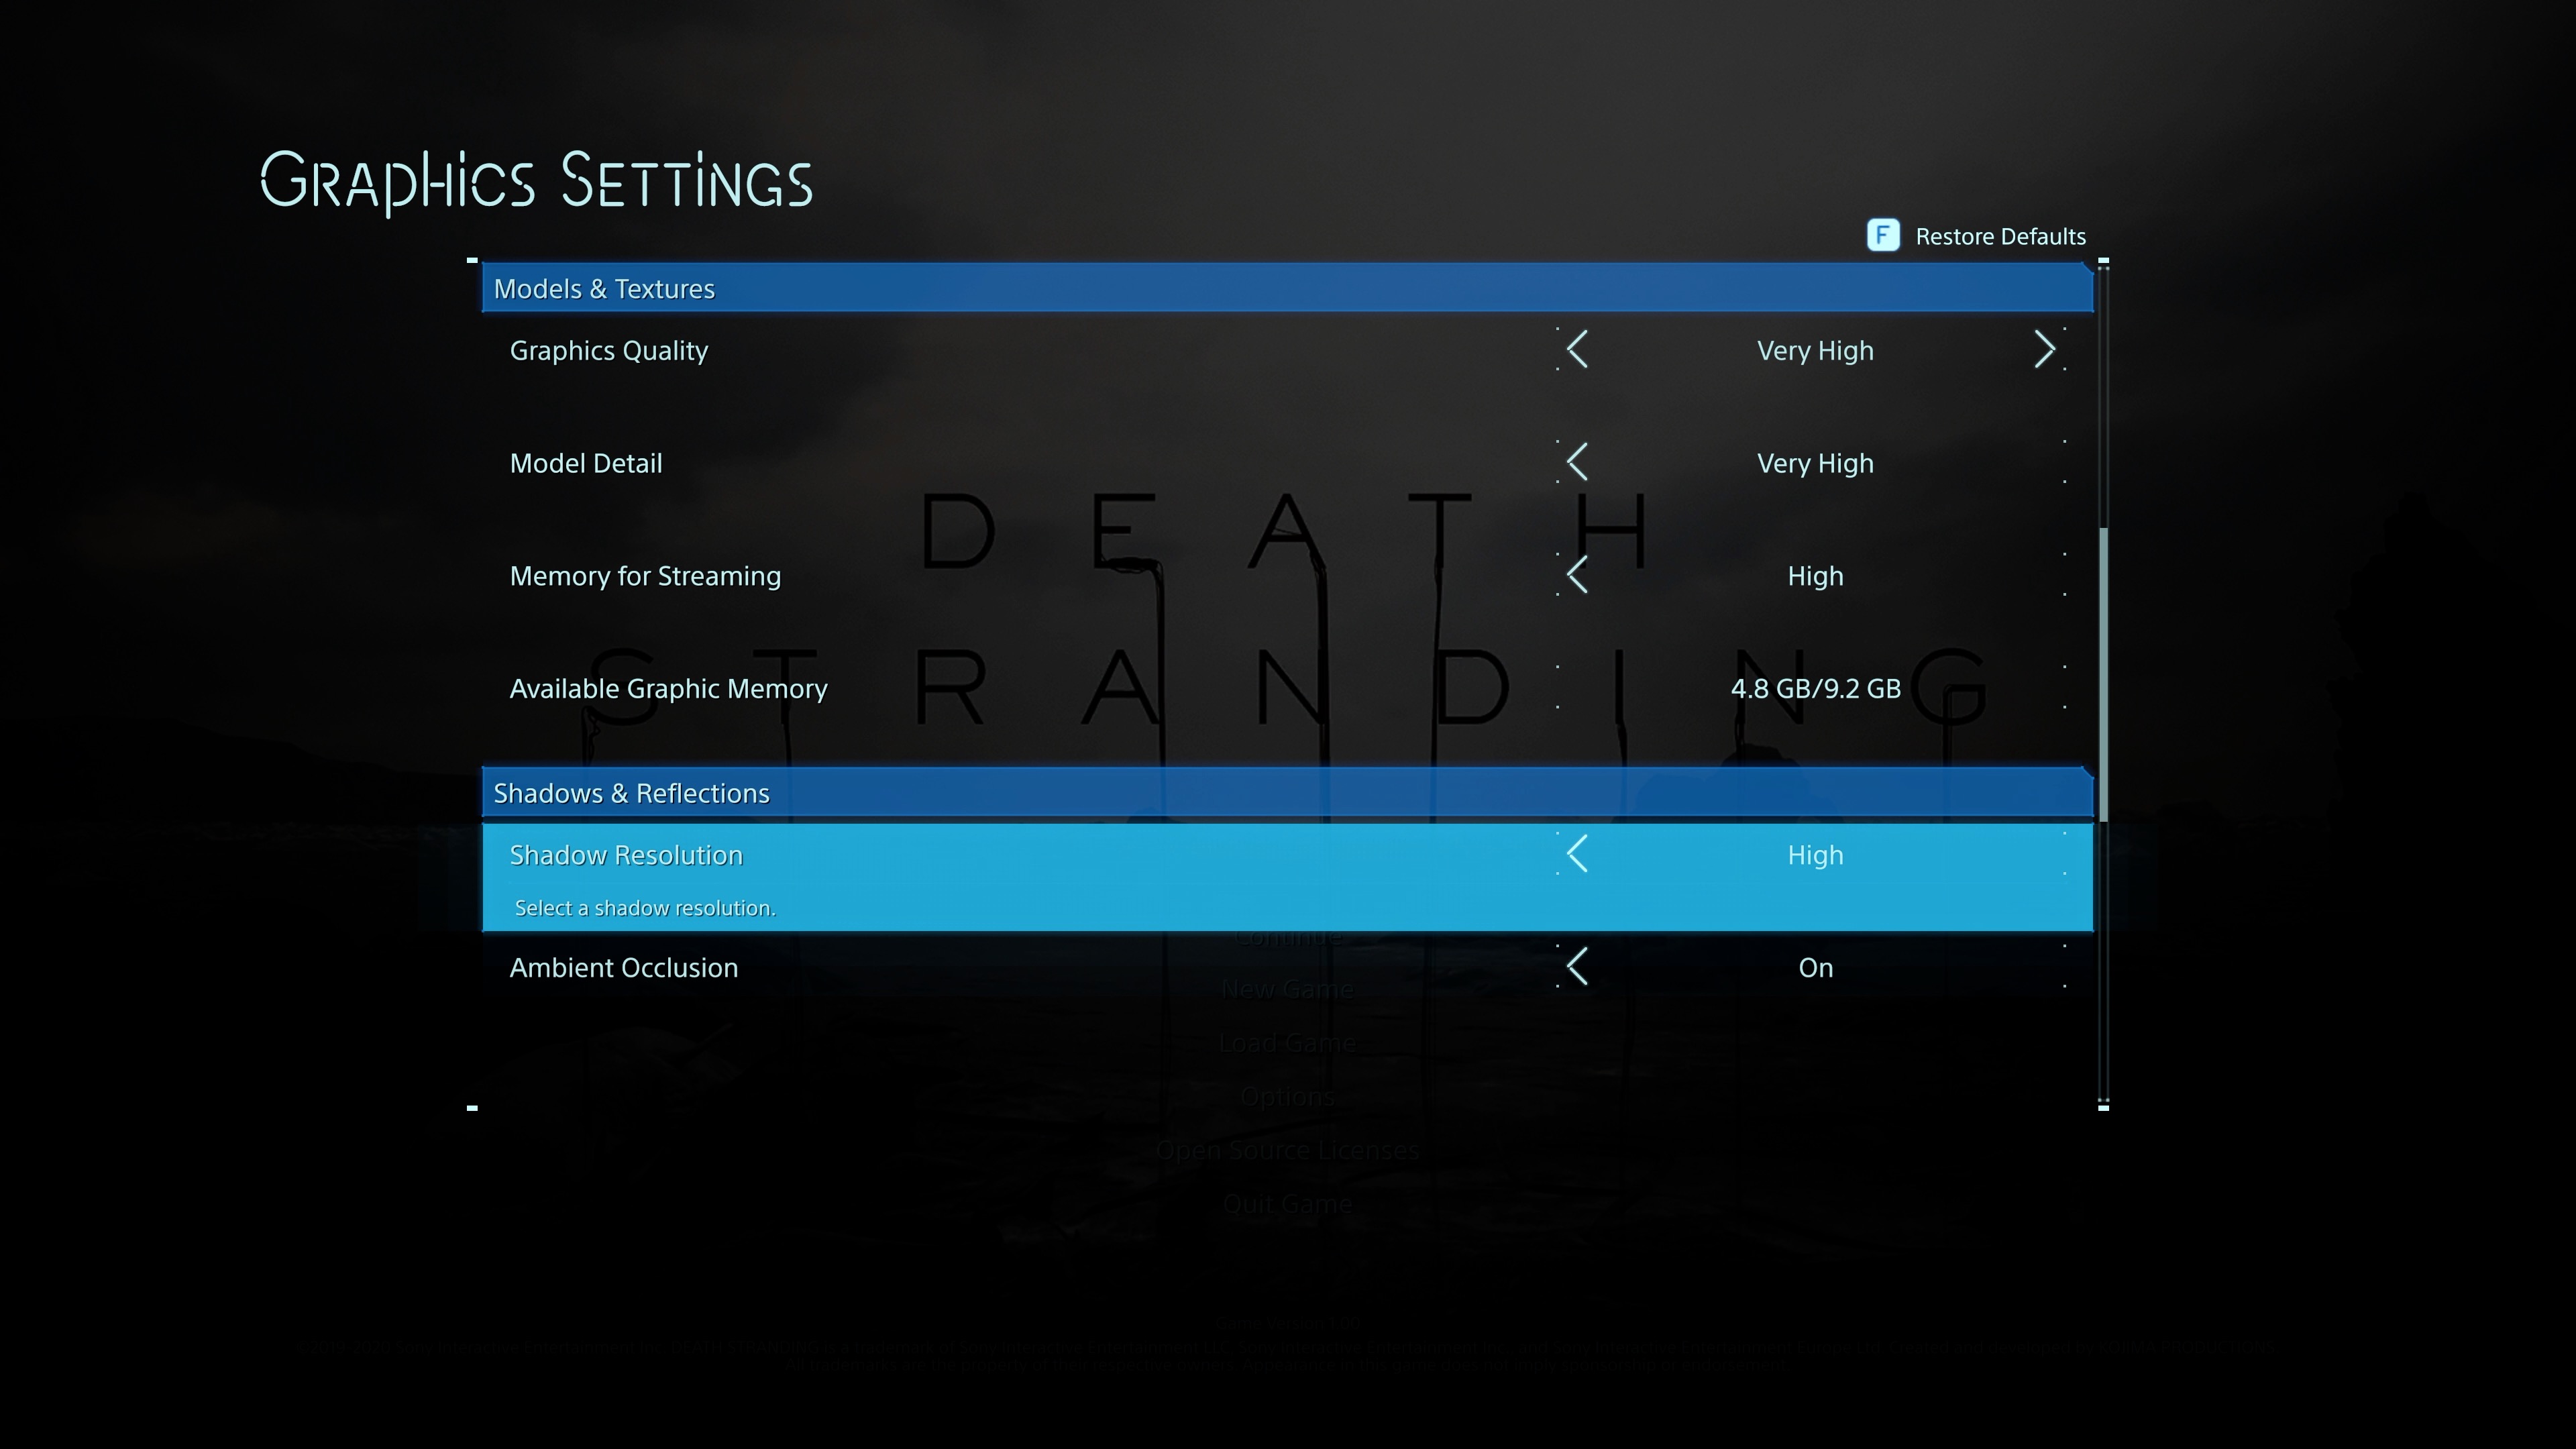Toggle Ambient Occlusion with left arrow
The height and width of the screenshot is (1449, 2576).
coord(1577,967)
